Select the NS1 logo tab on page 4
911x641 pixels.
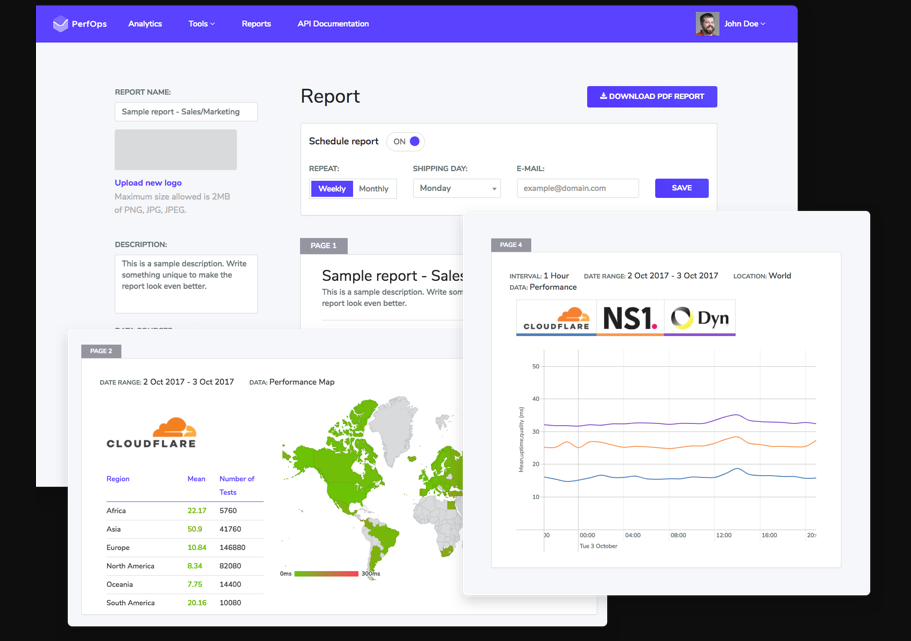click(630, 318)
